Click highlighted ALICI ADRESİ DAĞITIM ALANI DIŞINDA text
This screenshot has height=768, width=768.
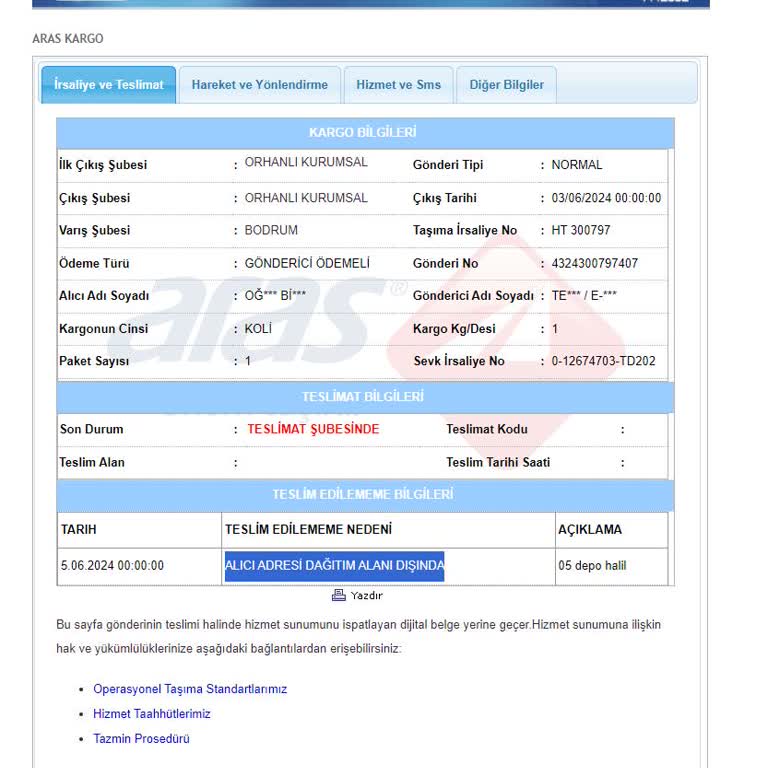coord(335,566)
